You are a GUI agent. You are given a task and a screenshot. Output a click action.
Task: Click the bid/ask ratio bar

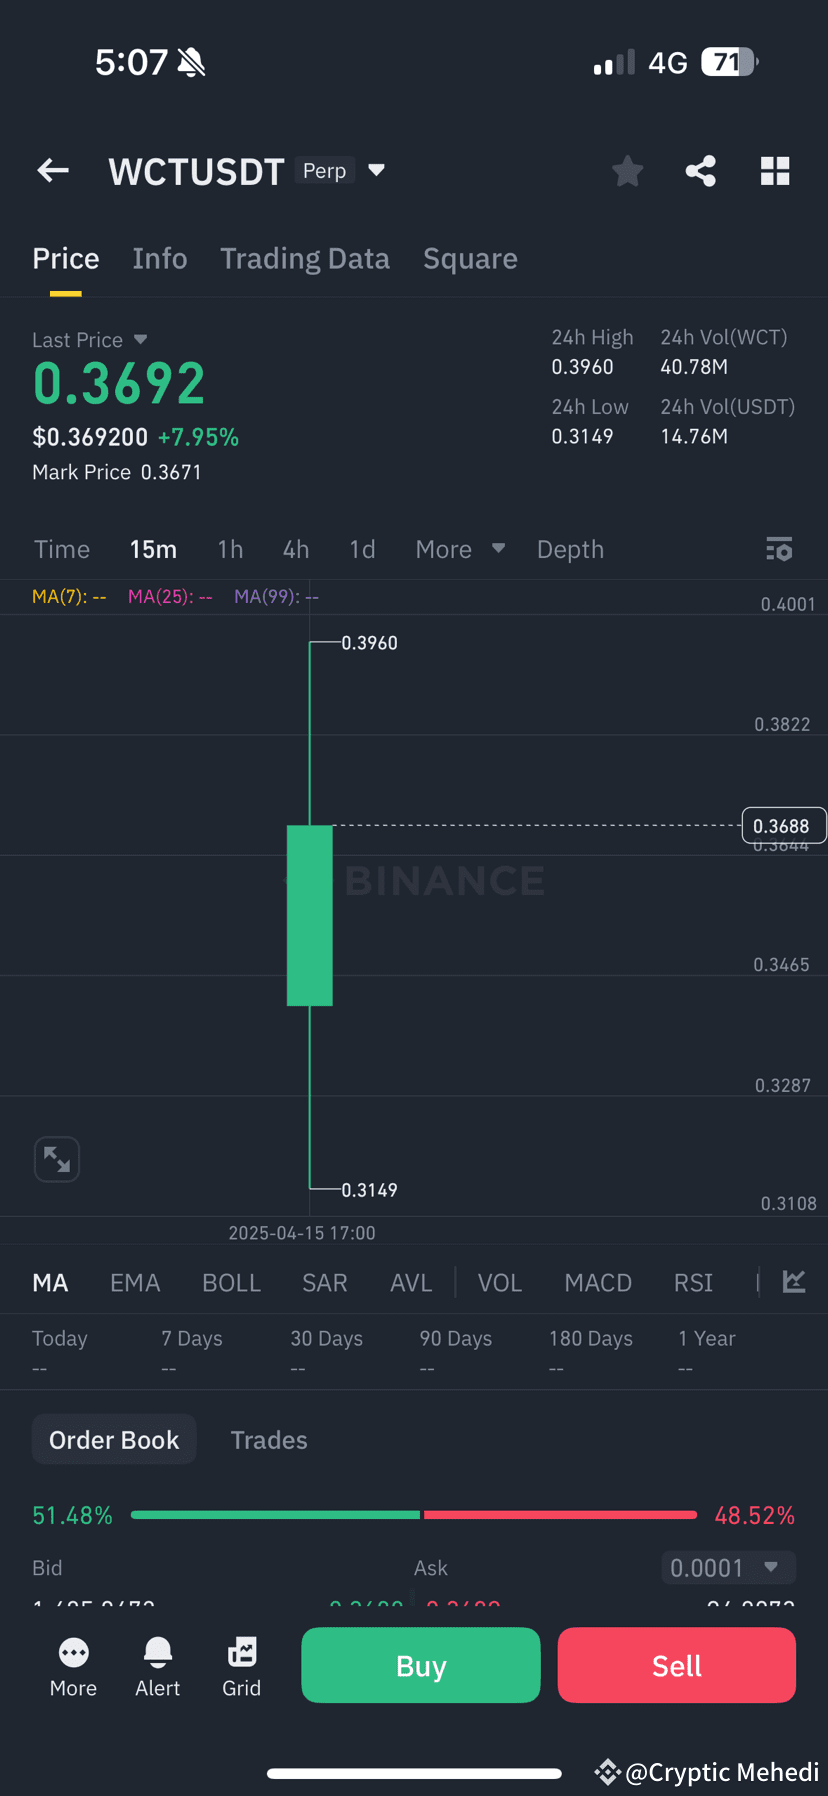414,1515
